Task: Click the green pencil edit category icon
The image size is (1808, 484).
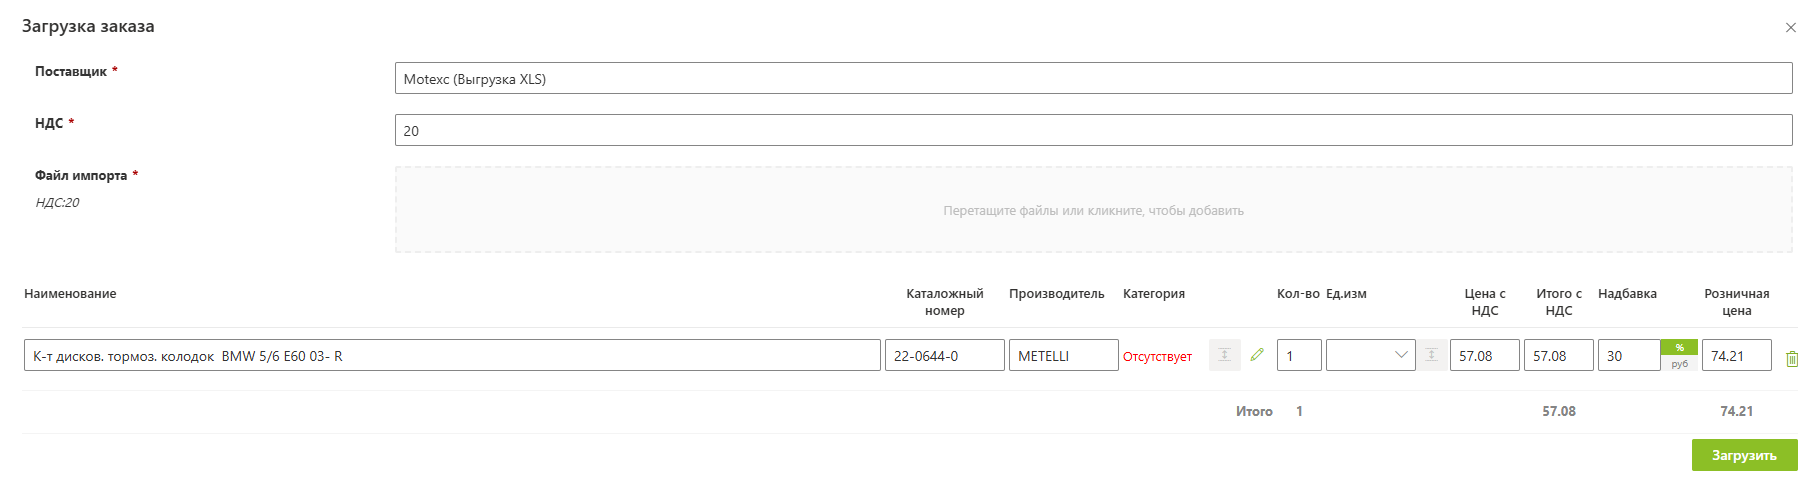Action: pyautogui.click(x=1257, y=355)
